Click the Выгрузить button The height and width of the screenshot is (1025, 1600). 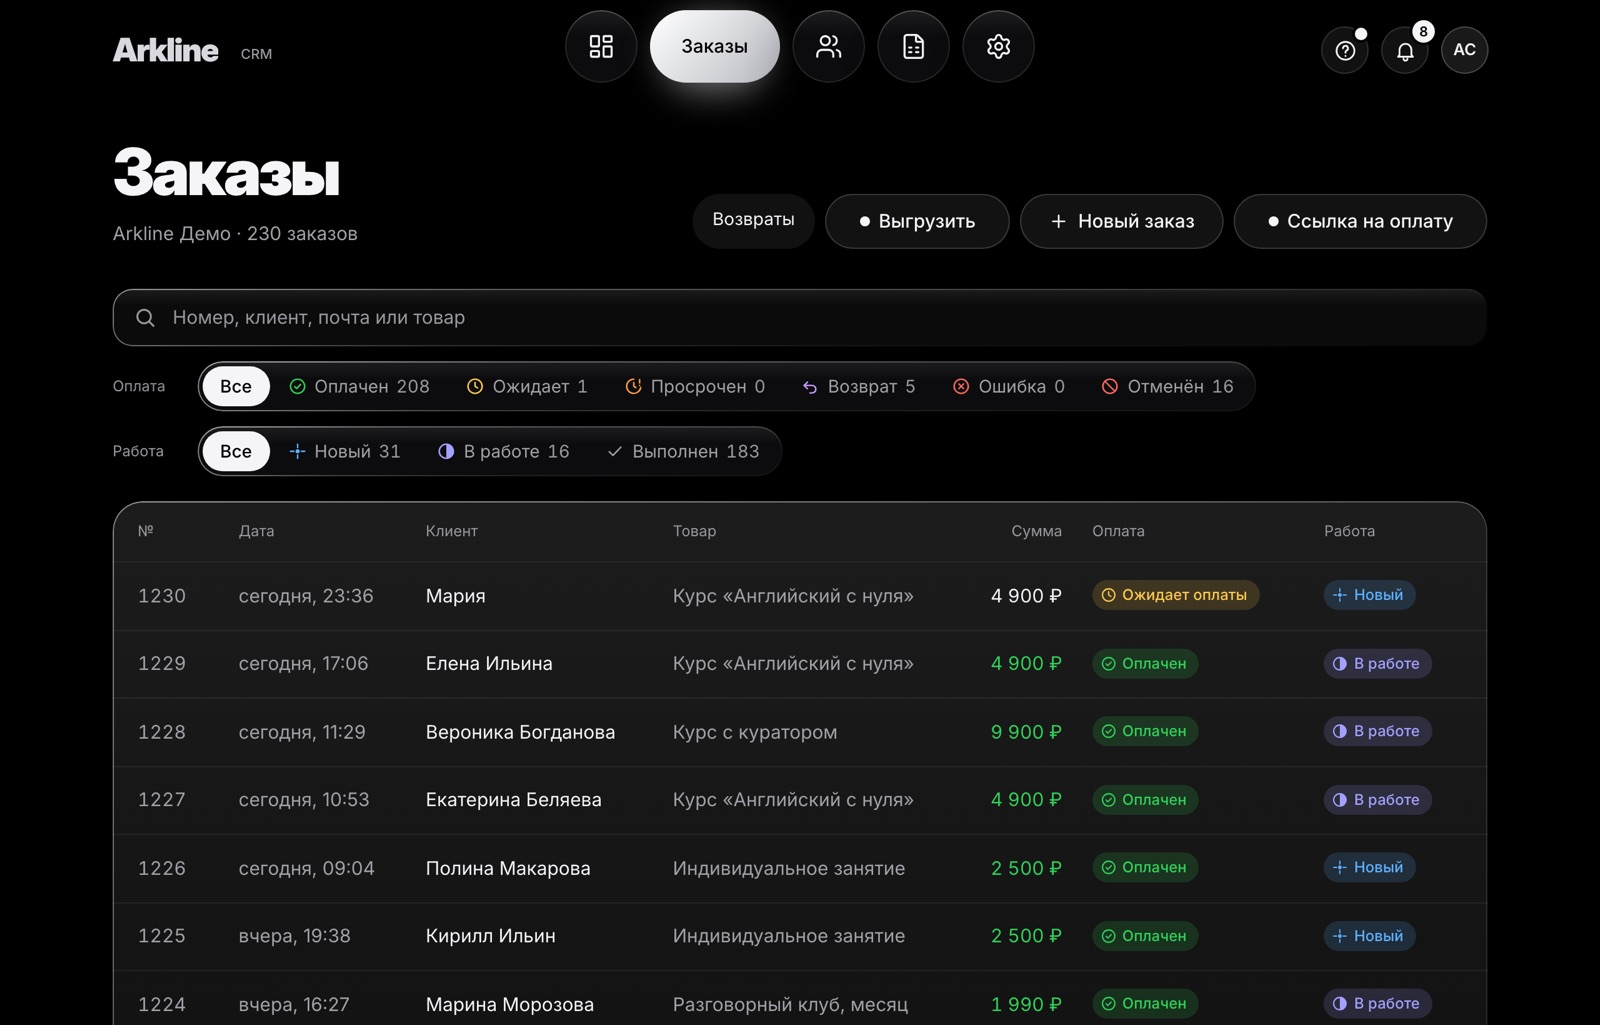point(917,221)
